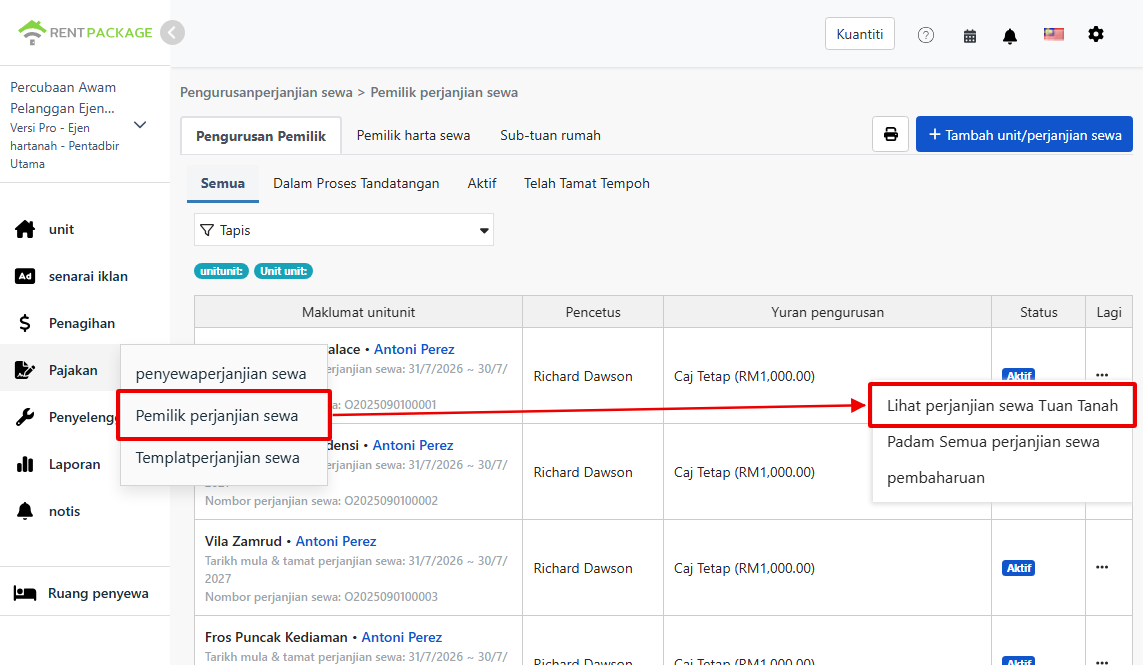Screen dimensions: 1143x665
Task: Open the notifications bell in header
Action: (1010, 36)
